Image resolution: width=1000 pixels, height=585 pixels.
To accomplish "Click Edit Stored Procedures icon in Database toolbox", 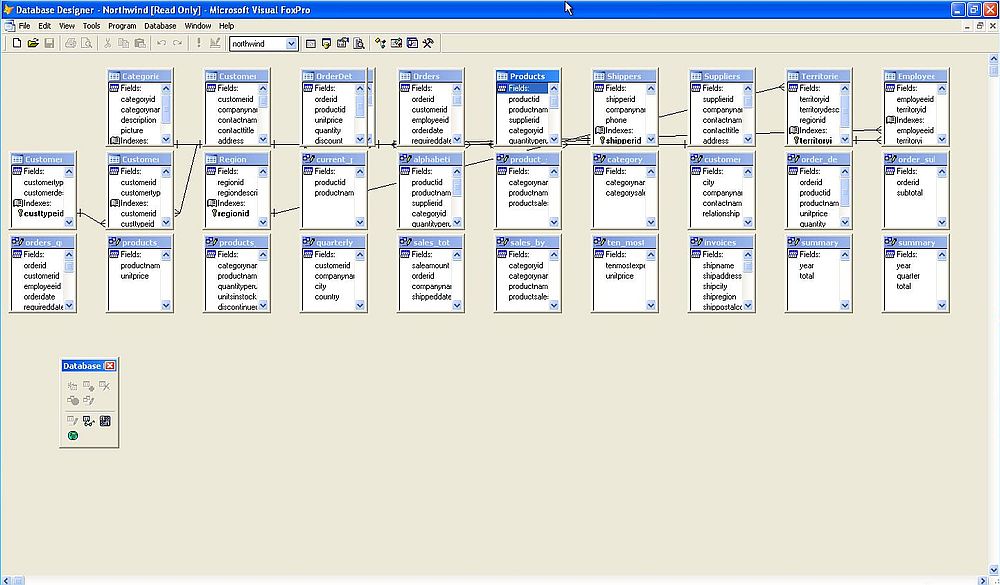I will click(105, 421).
